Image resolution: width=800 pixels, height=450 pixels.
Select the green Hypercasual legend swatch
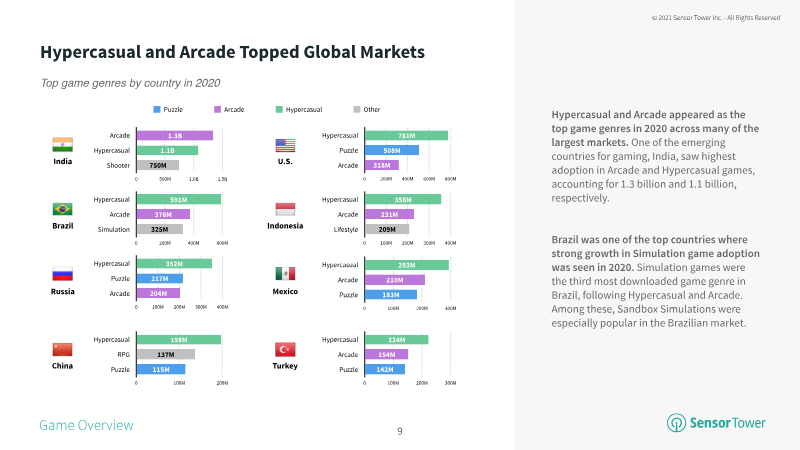(x=279, y=109)
